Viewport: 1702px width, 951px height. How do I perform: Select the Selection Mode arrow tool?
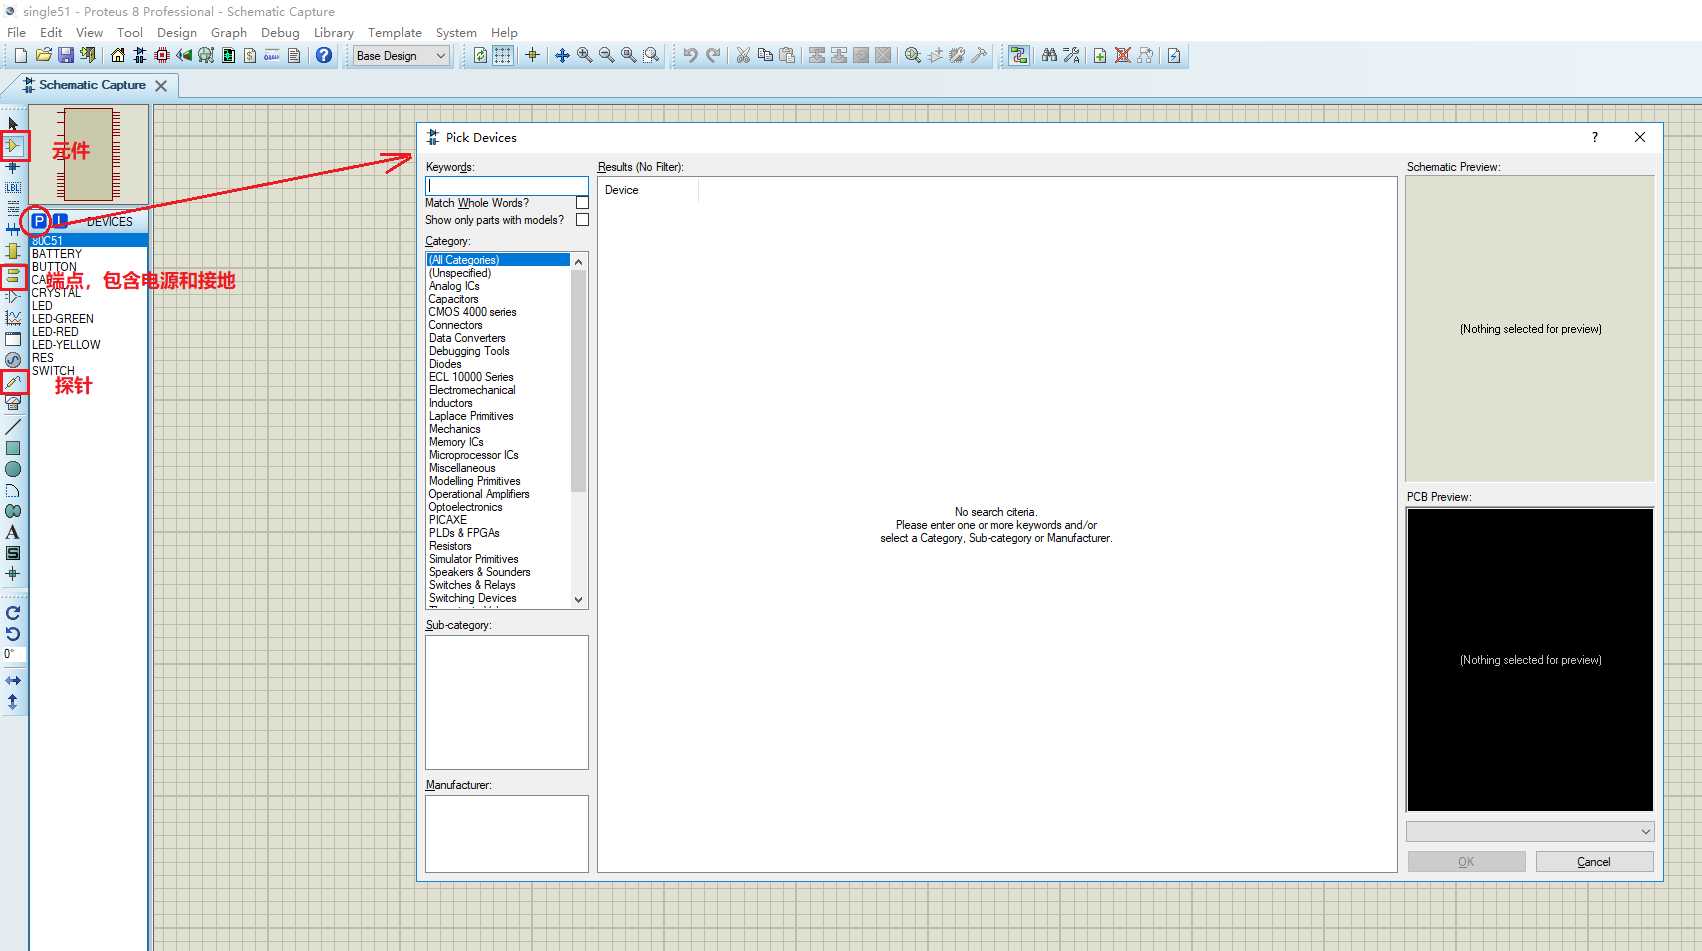[13, 124]
